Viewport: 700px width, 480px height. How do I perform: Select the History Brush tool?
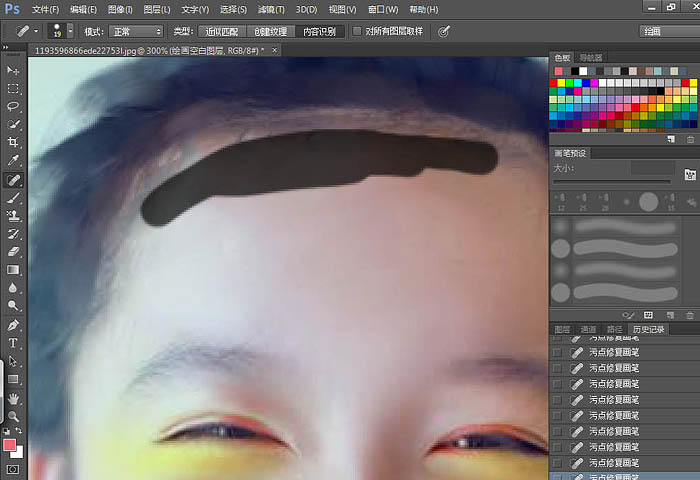13,234
